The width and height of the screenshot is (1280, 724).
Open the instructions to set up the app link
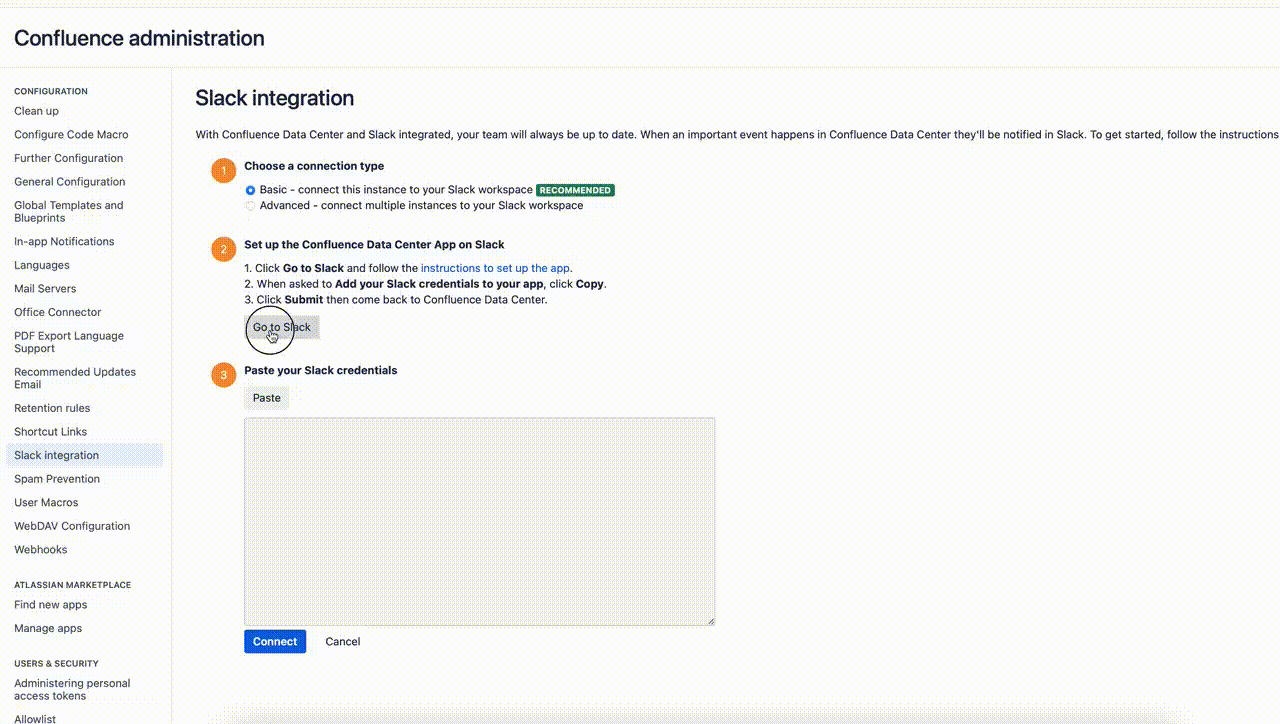[x=495, y=268]
